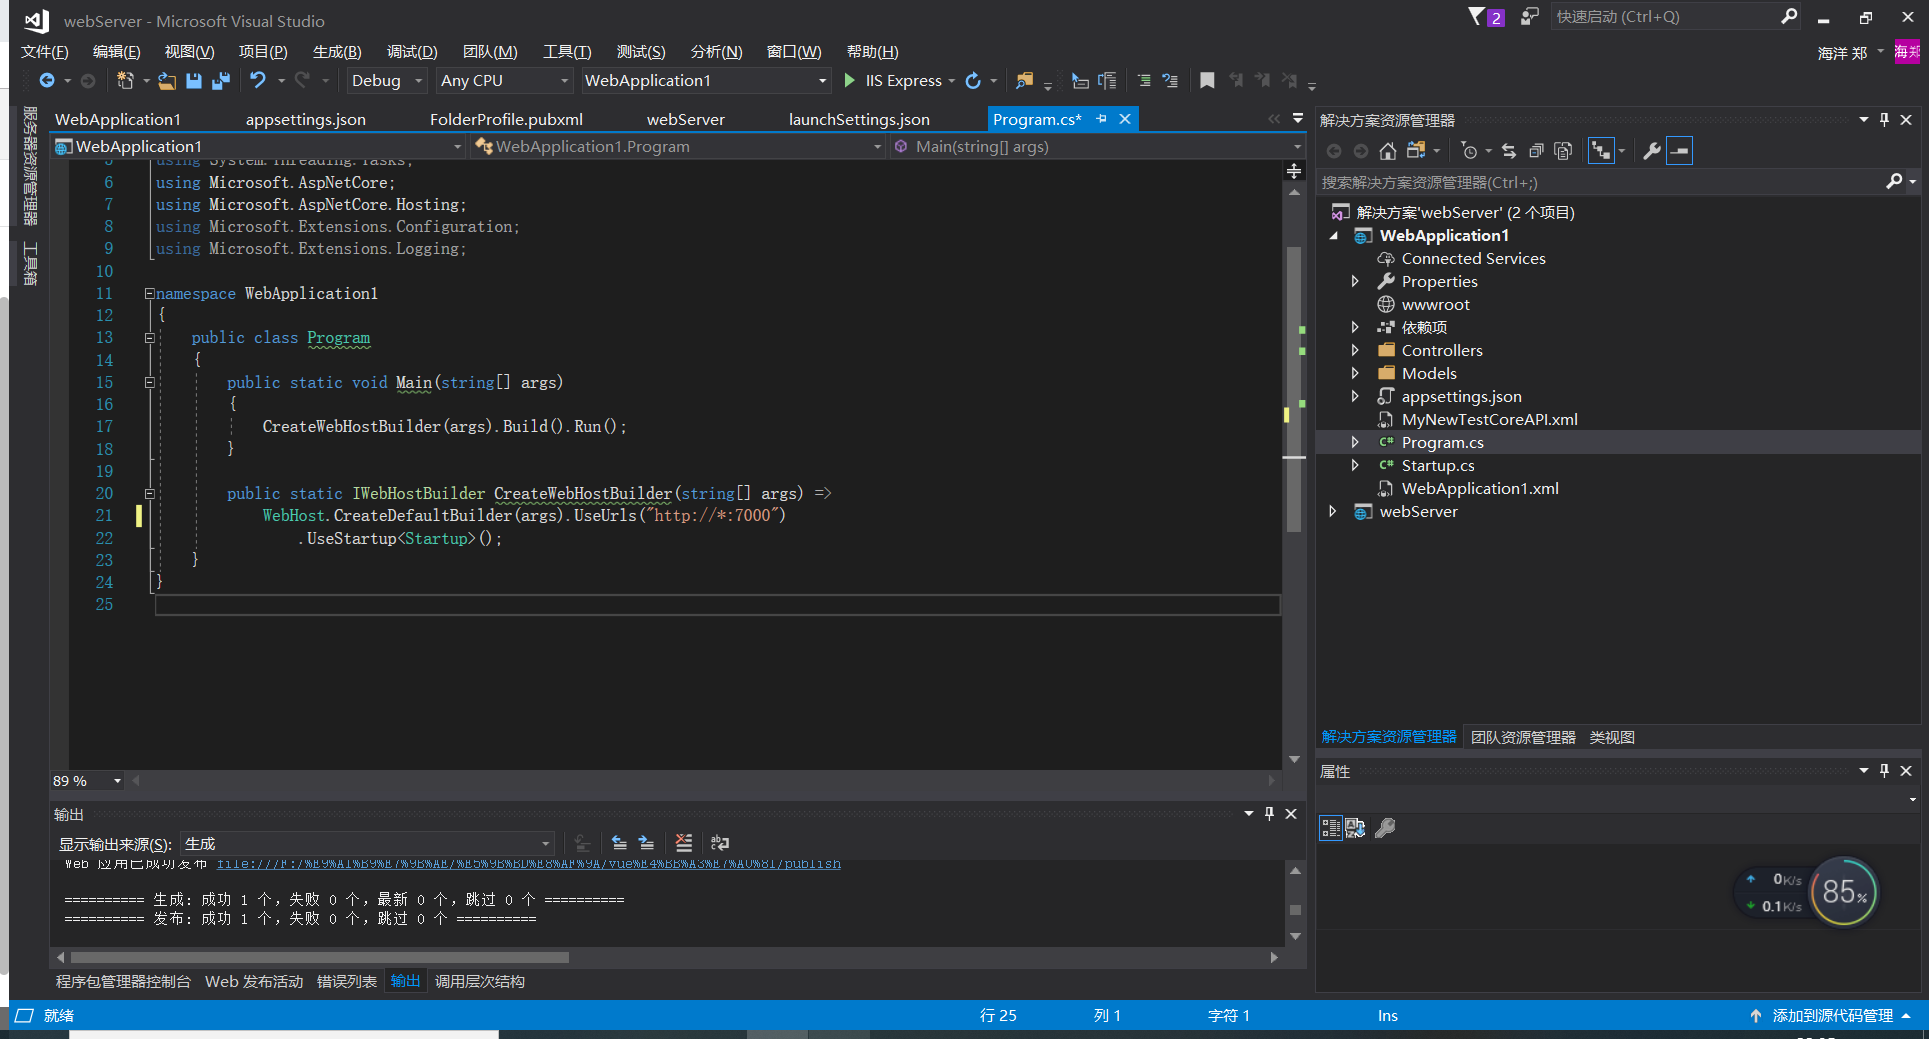
Task: Switch to the 团队资源管理器 tab
Action: click(1523, 737)
